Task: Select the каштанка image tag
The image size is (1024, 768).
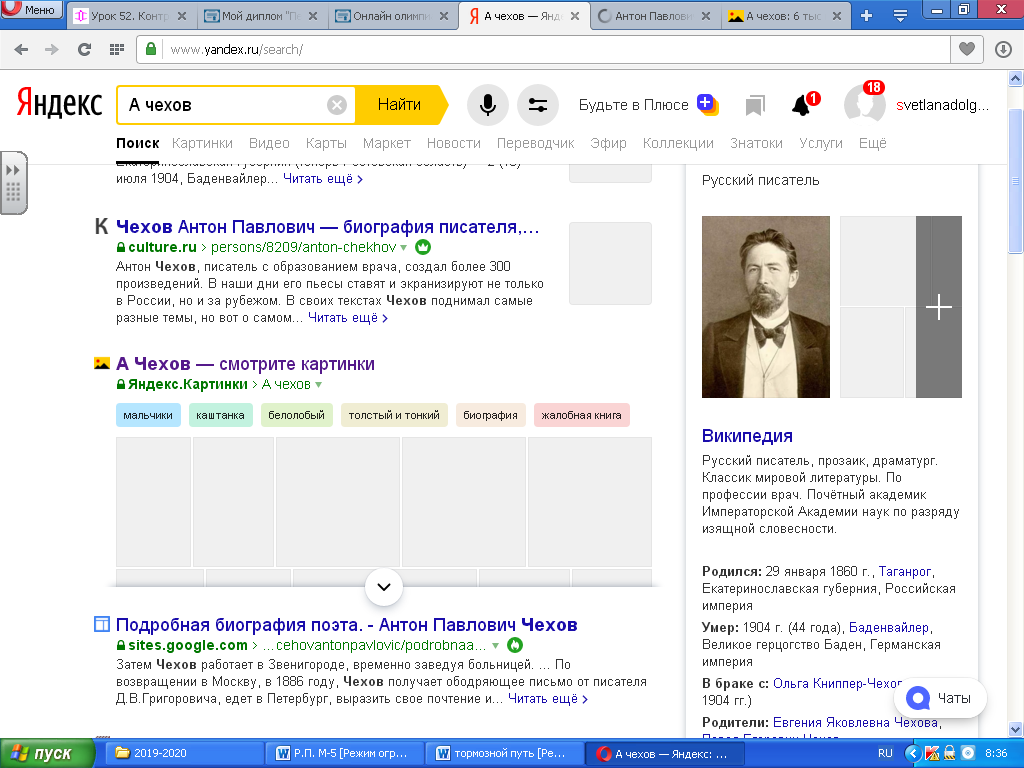Action: pyautogui.click(x=221, y=415)
